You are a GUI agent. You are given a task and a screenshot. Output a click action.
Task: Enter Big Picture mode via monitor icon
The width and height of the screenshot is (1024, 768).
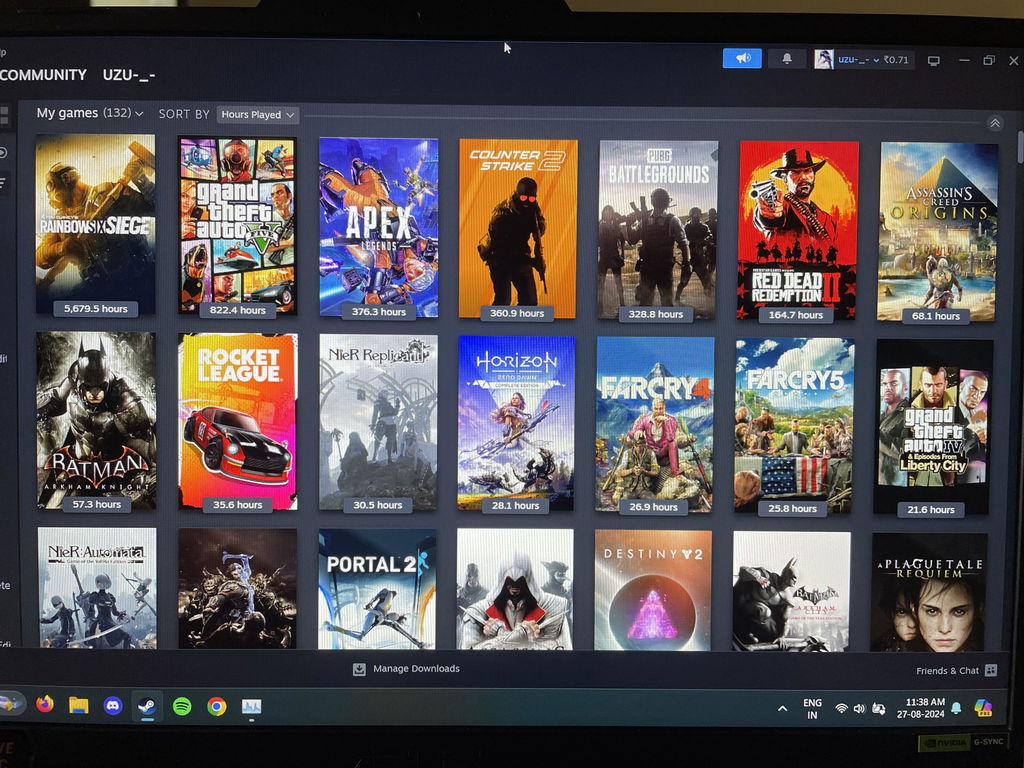coord(934,61)
